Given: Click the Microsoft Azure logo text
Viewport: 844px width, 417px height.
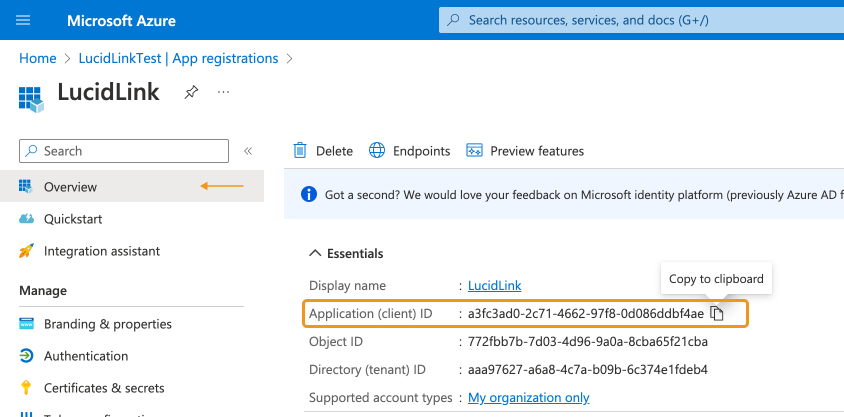Looking at the screenshot, I should 121,21.
